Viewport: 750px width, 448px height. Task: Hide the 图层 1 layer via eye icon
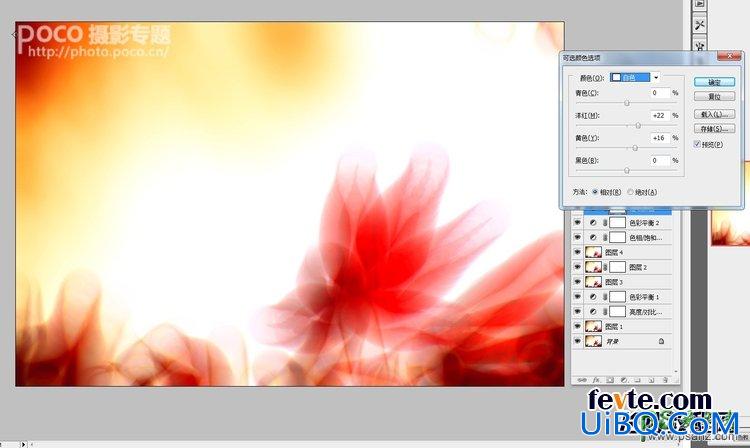[x=577, y=327]
